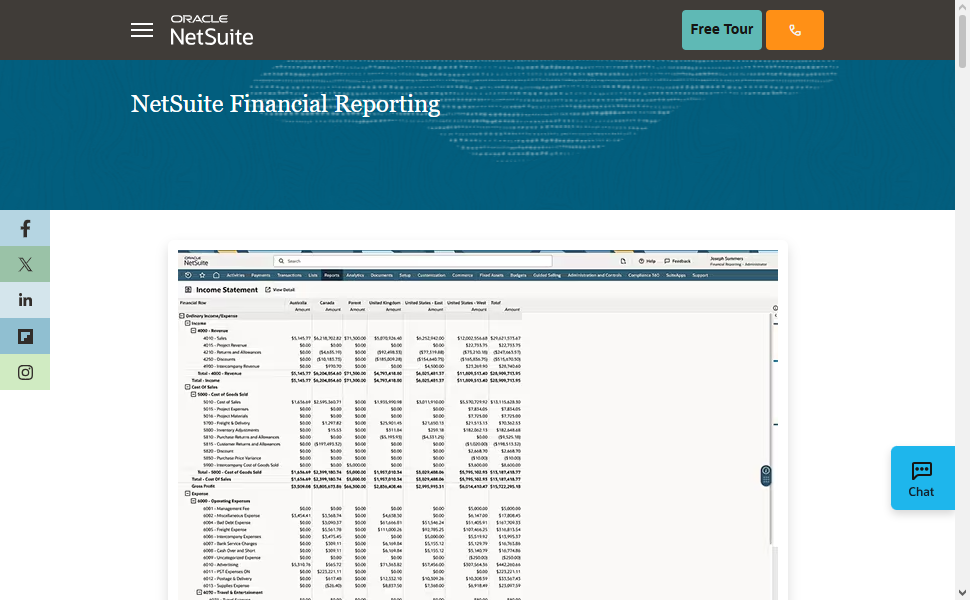Open the SuiteApps menu in NetSuite navigation
Screen dimensions: 970x600
click(x=676, y=275)
